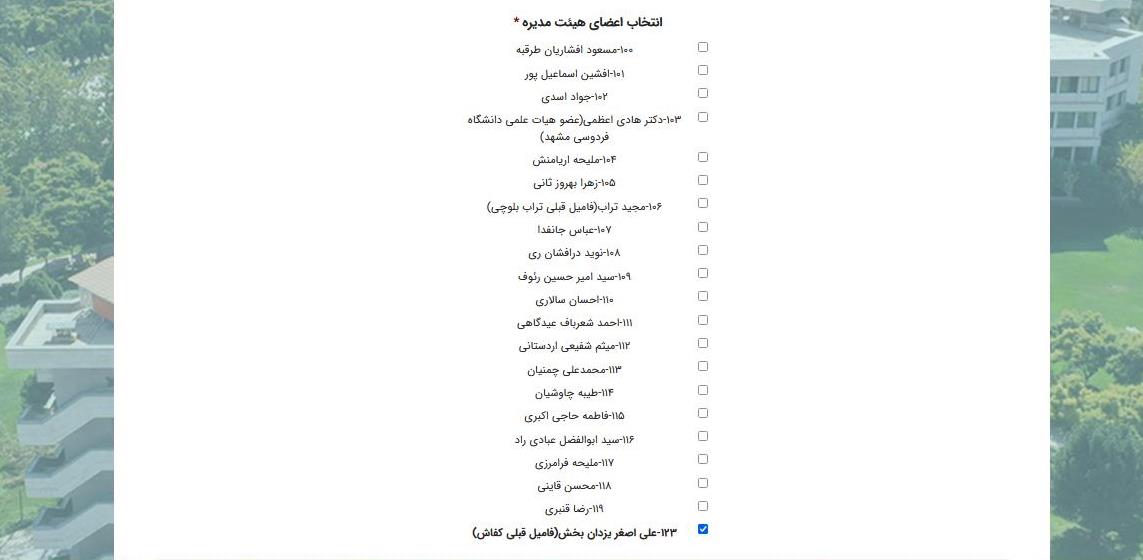Select candidate 113 Mohammadali Chamanian

(x=703, y=366)
